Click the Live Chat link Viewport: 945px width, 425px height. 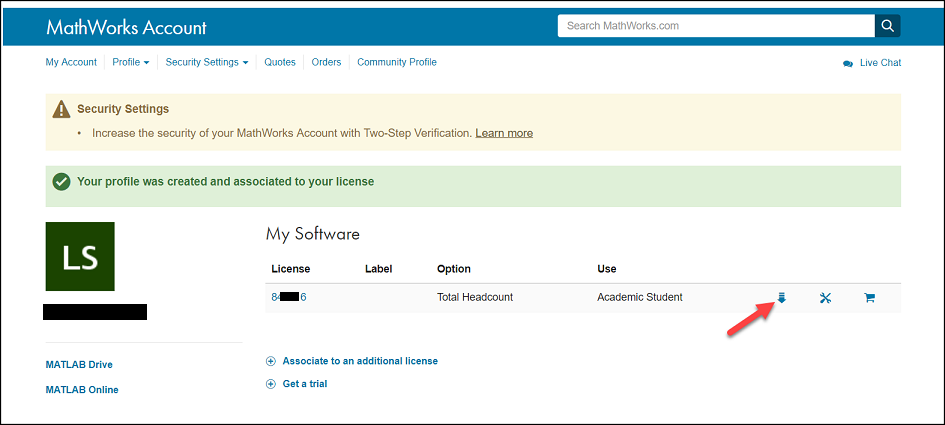coord(881,63)
